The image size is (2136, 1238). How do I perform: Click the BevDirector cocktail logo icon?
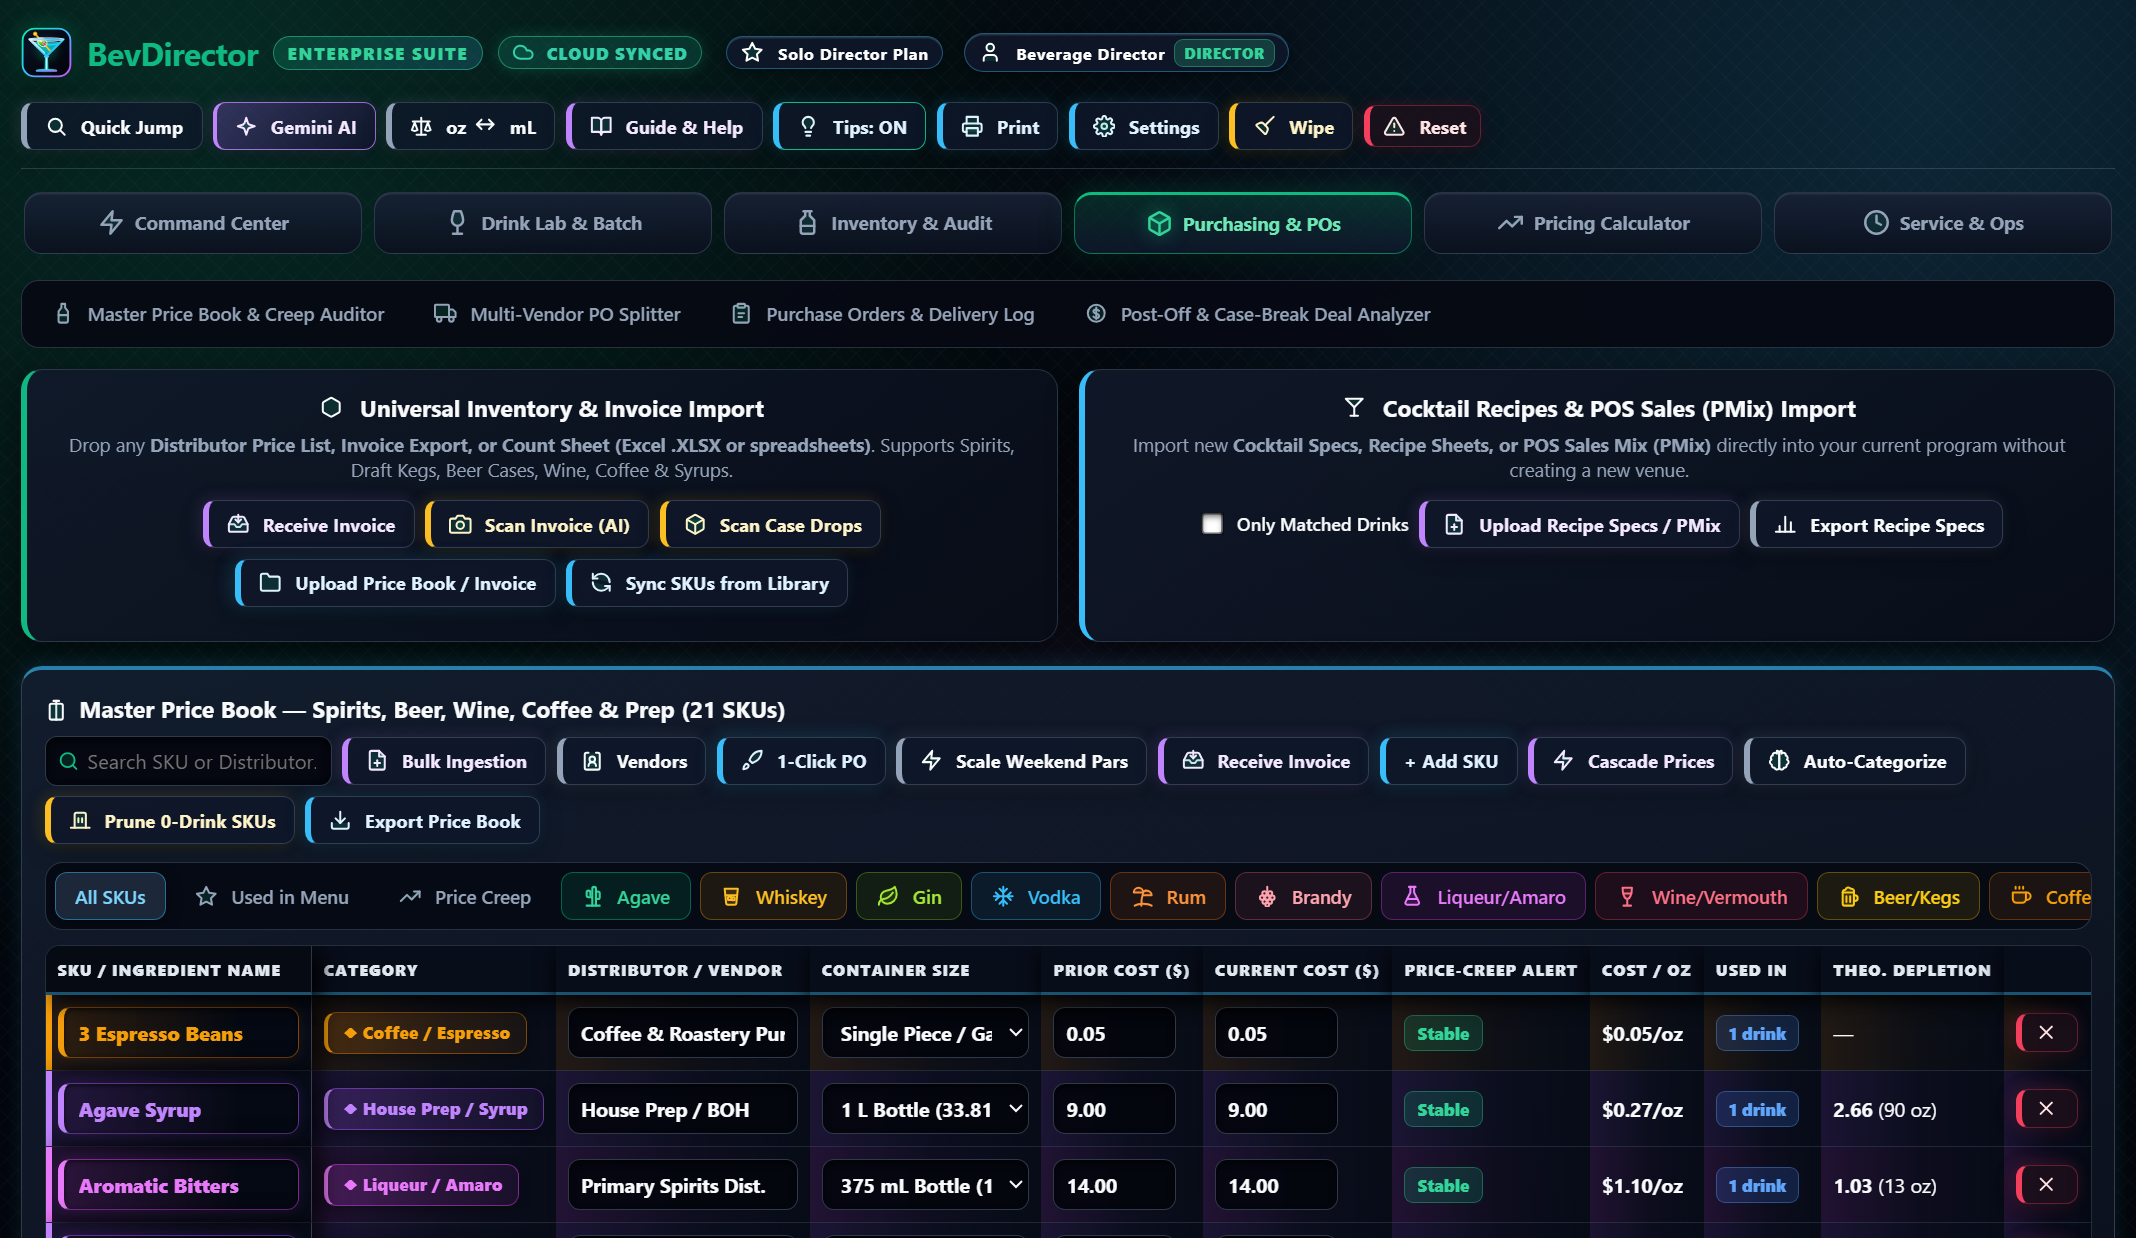[46, 53]
